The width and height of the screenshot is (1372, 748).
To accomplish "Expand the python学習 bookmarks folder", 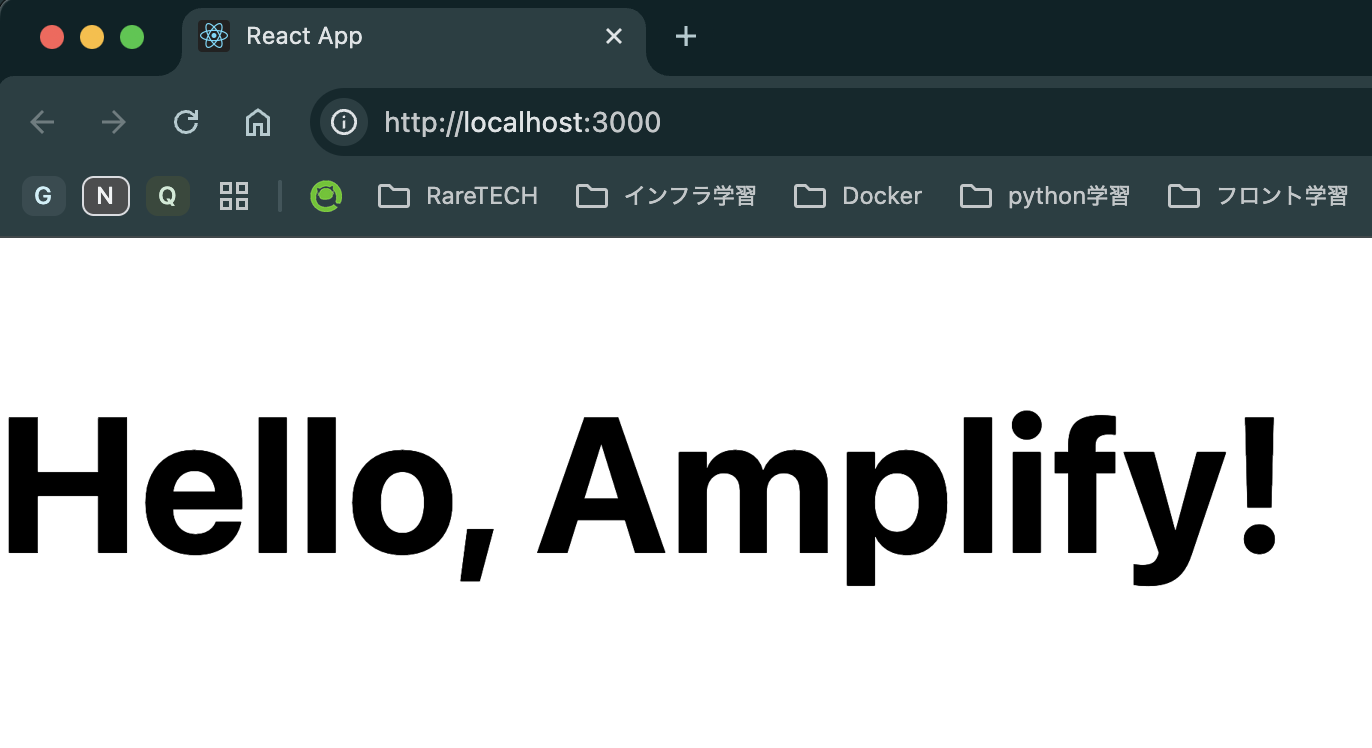I will [x=1044, y=196].
